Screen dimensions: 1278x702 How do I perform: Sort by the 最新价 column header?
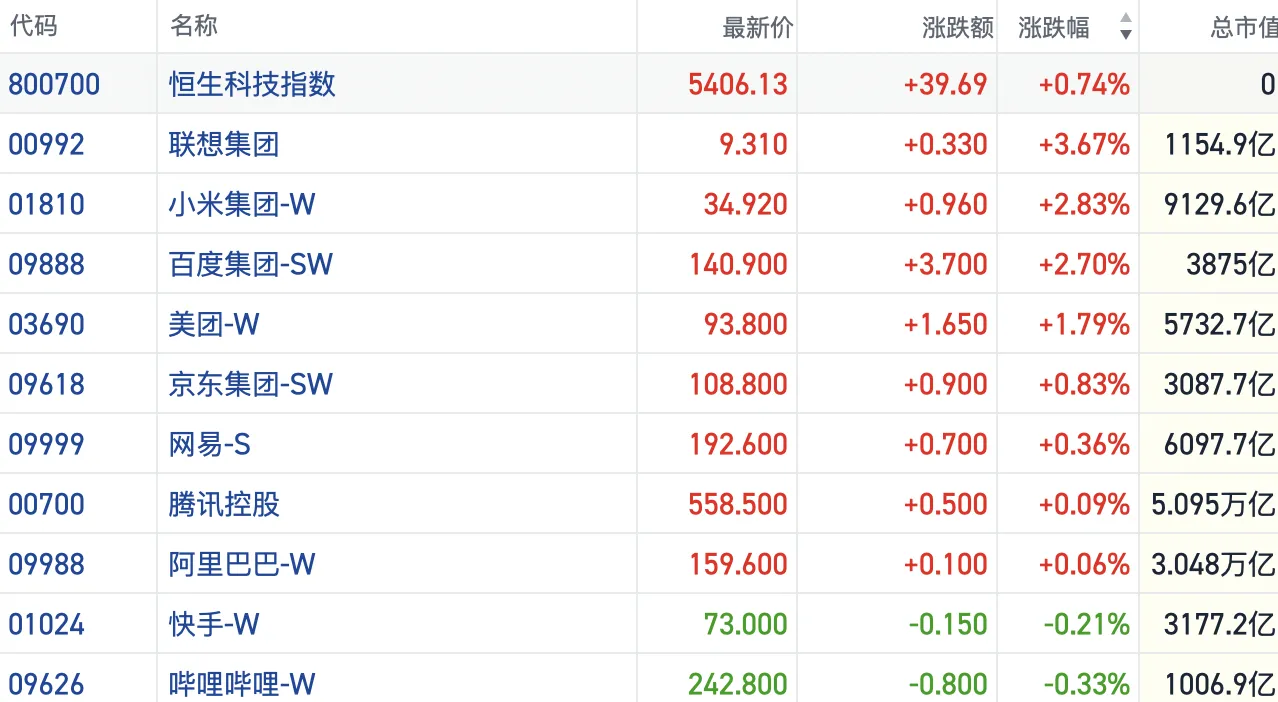click(x=757, y=27)
